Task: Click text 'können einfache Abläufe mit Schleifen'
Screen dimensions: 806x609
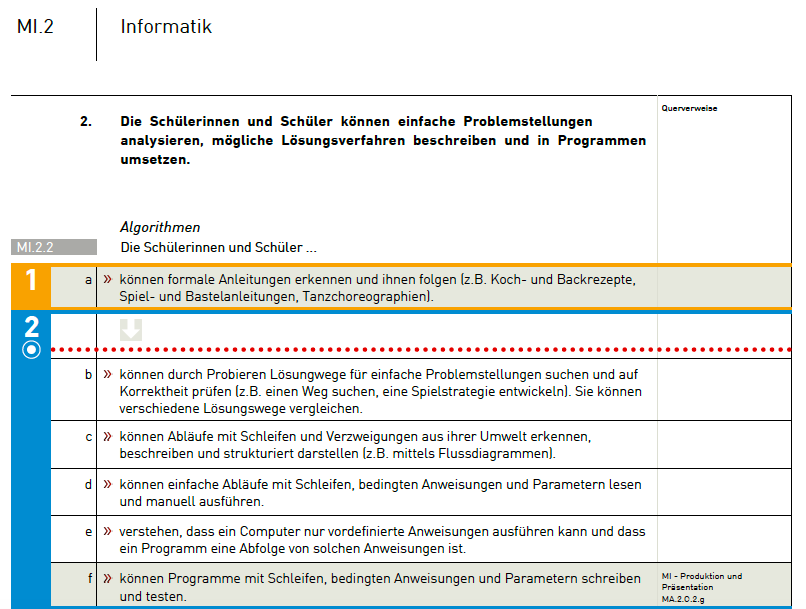Action: 237,484
